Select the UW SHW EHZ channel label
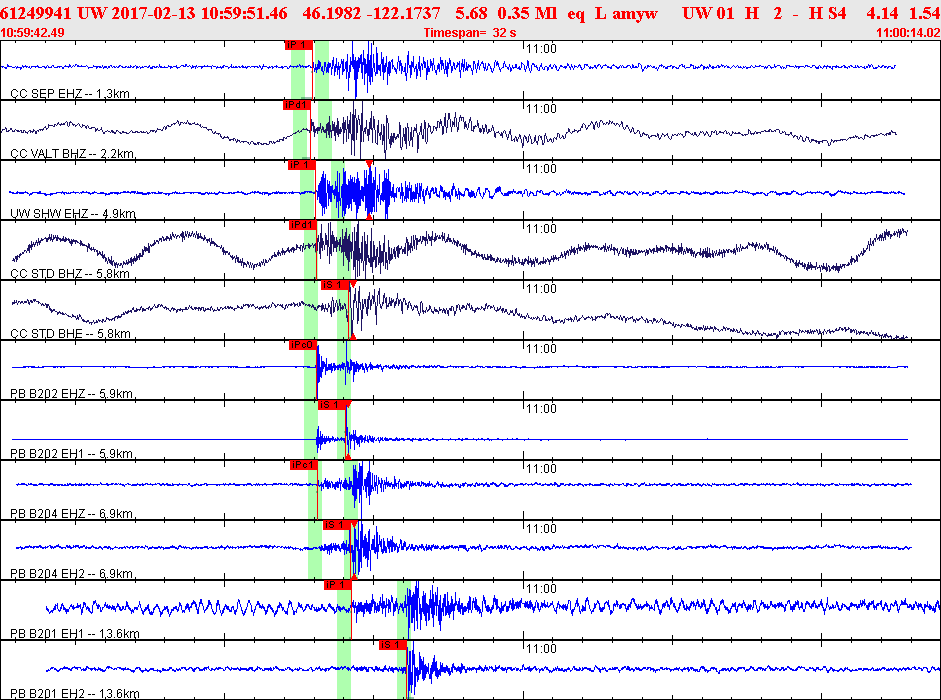 [72, 213]
